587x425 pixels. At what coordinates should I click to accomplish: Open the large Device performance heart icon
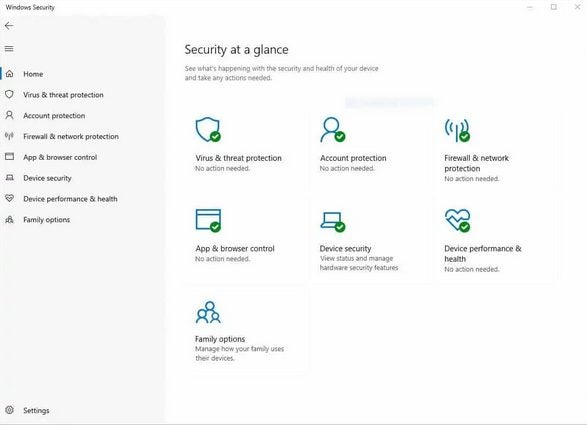[x=457, y=221]
